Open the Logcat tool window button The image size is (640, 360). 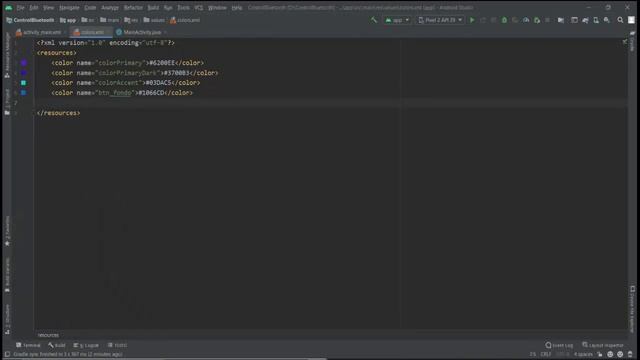coord(86,345)
